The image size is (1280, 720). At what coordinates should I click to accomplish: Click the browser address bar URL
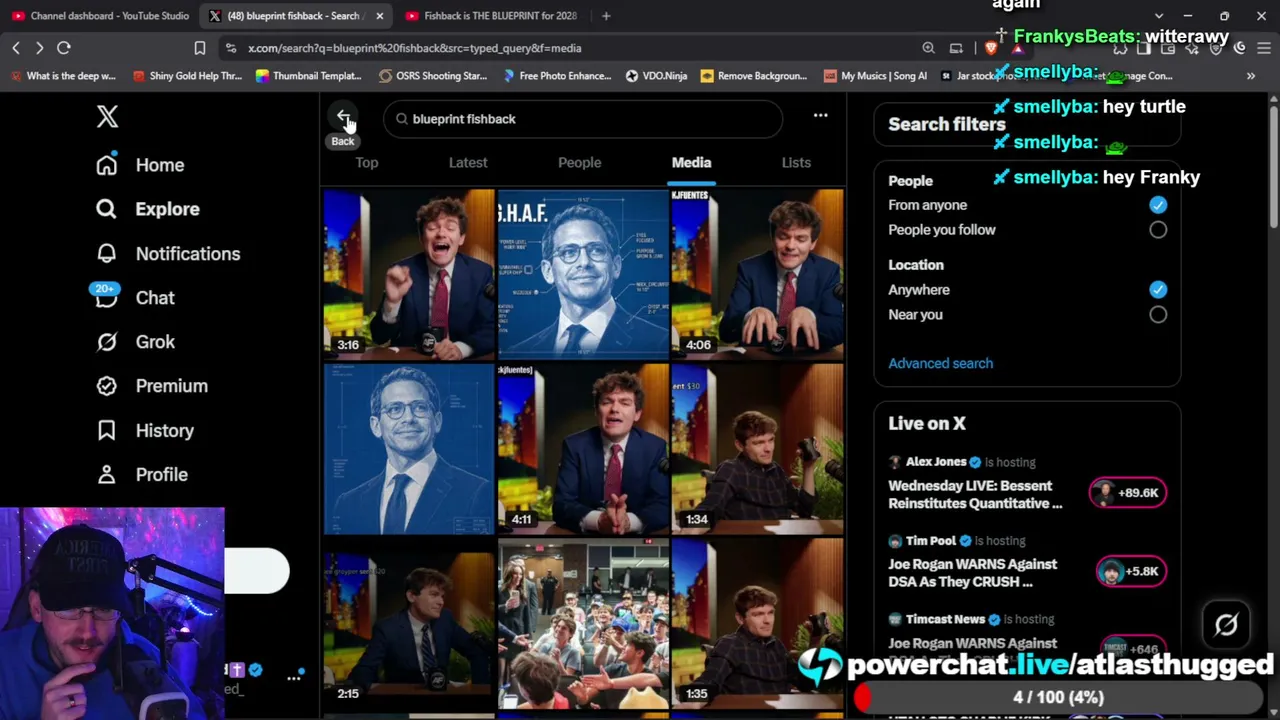click(414, 48)
